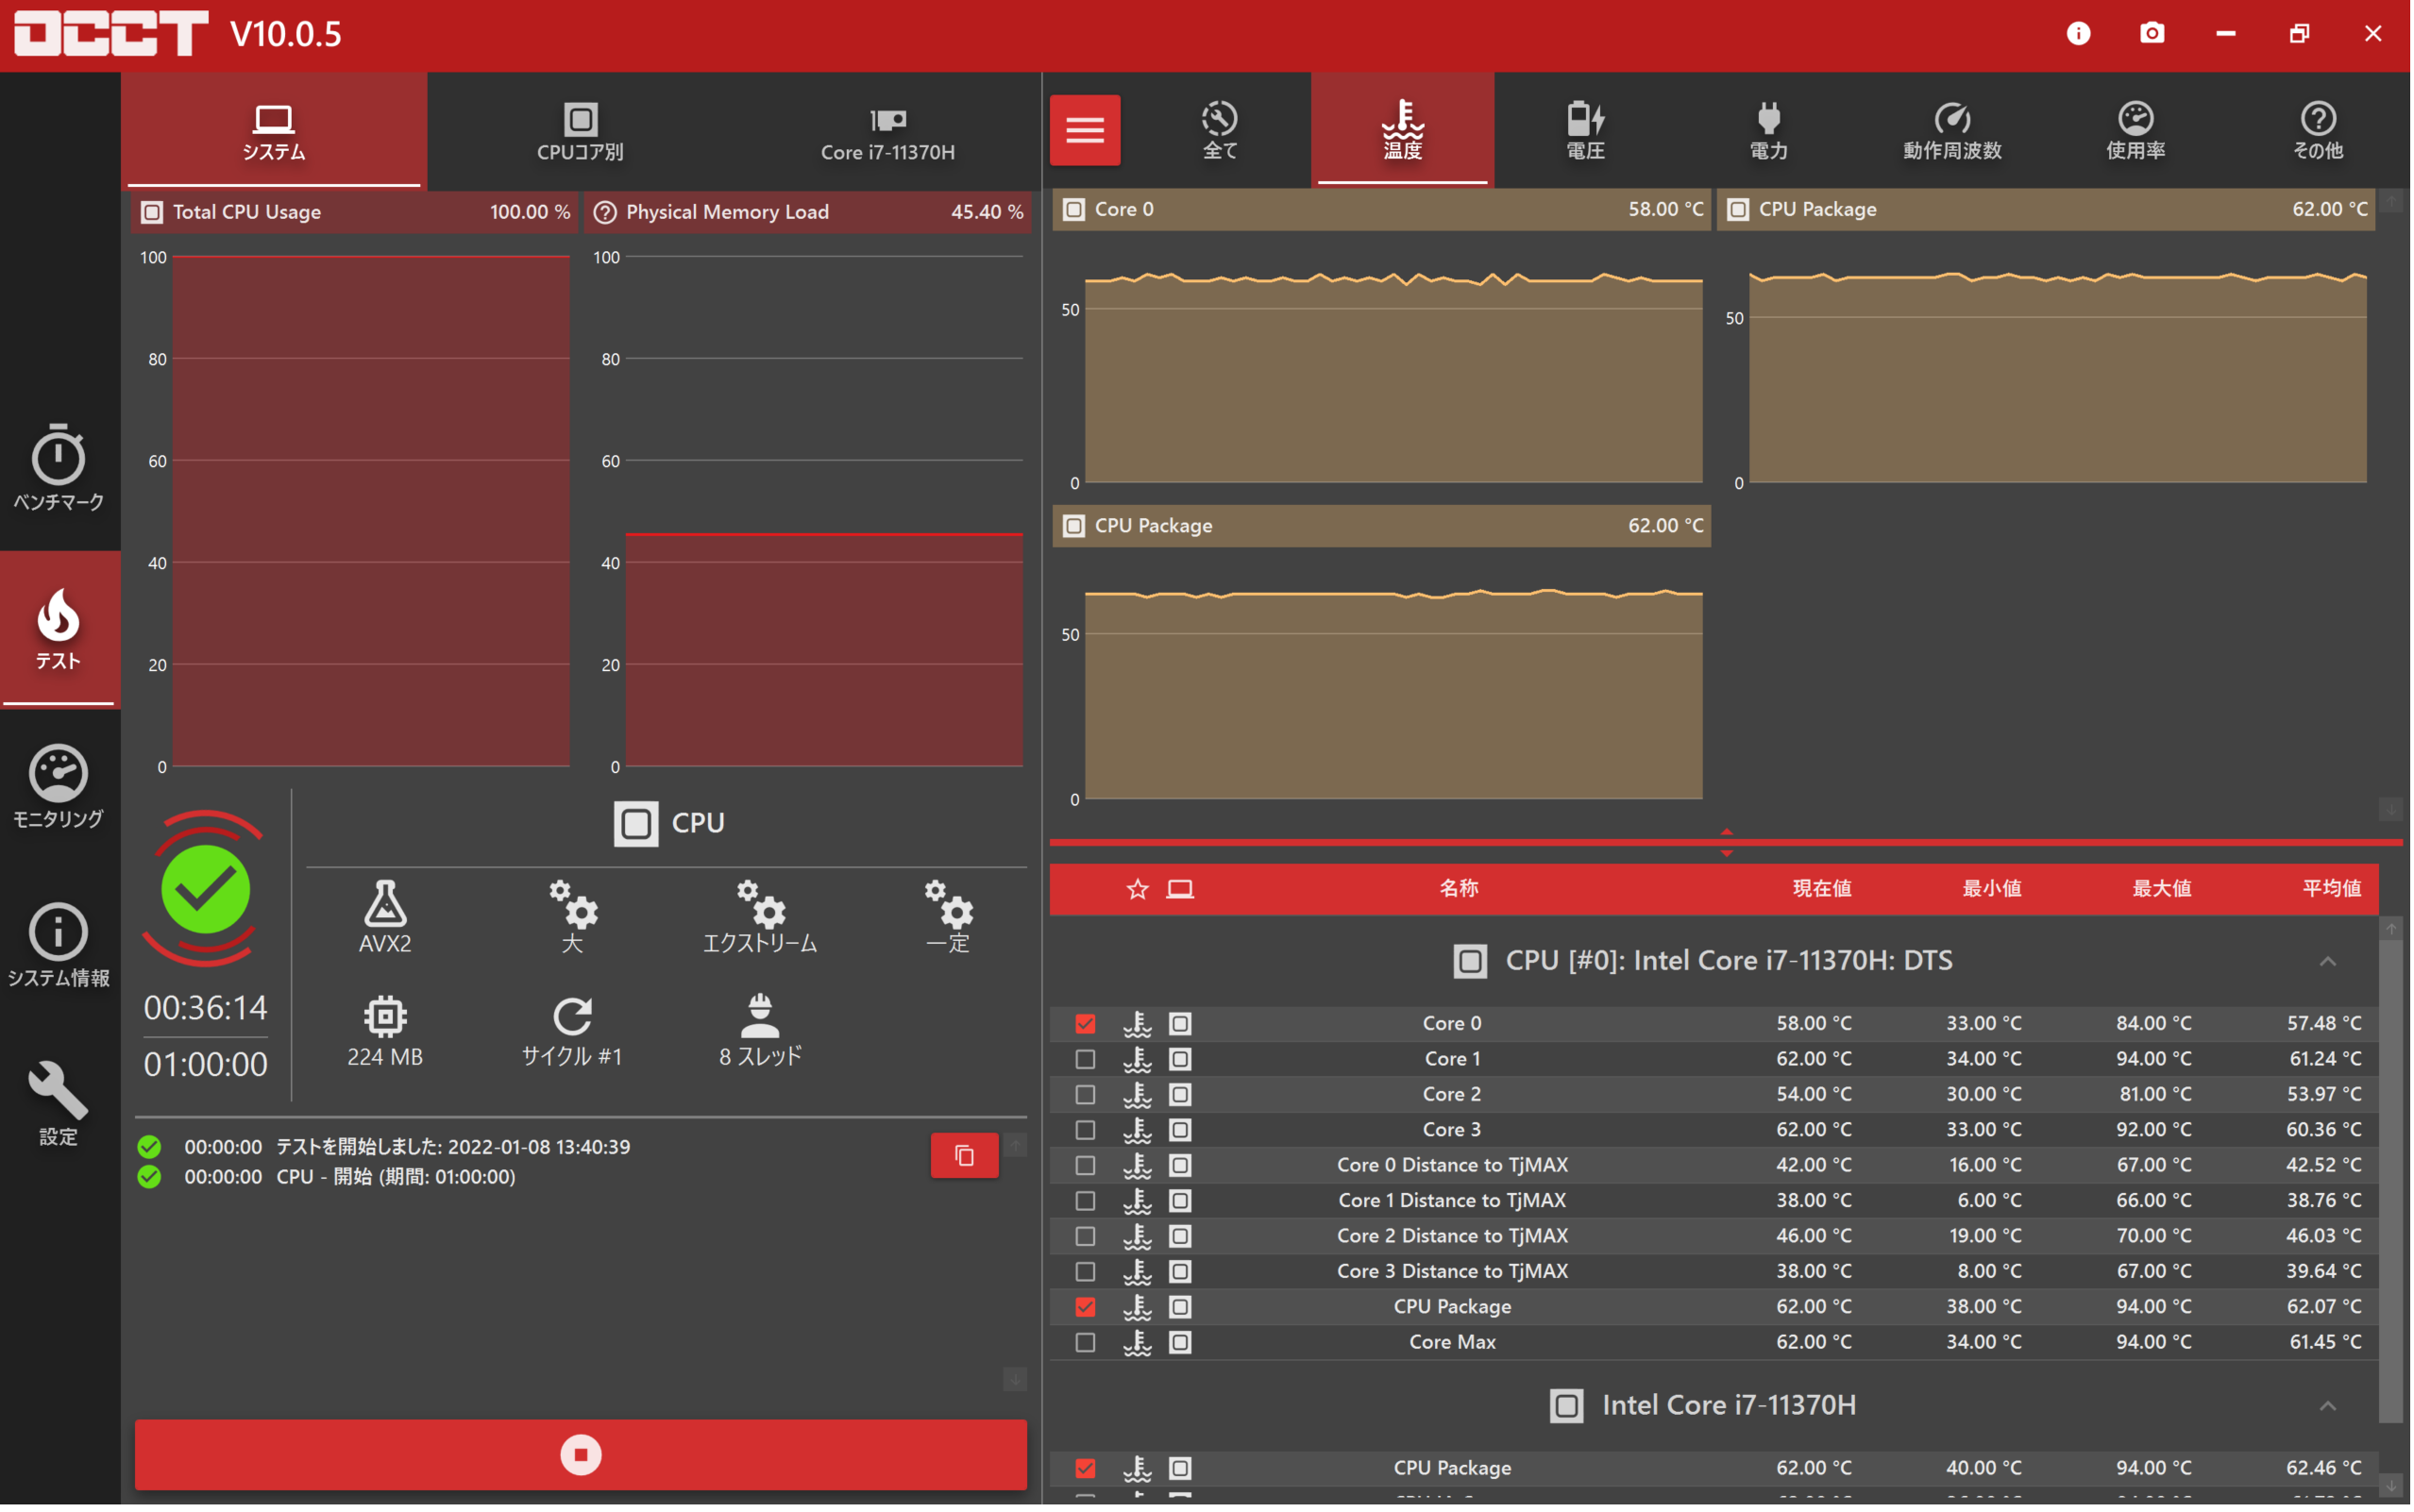This screenshot has width=2414, height=1512.
Task: Enable Core 0 Distance to TjMAX checkbox
Action: click(x=1086, y=1167)
